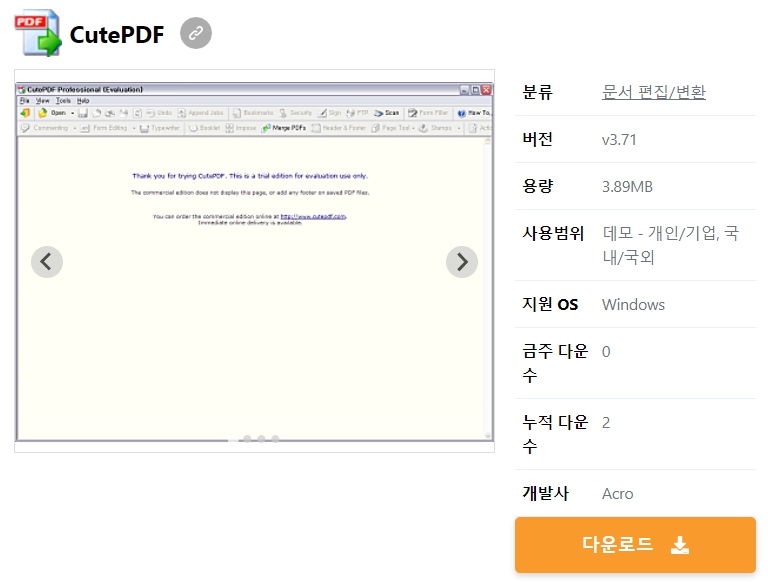Viewport: 768px width, 582px height.
Task: Click Open in the screenshot's toolbar
Action: (52, 113)
